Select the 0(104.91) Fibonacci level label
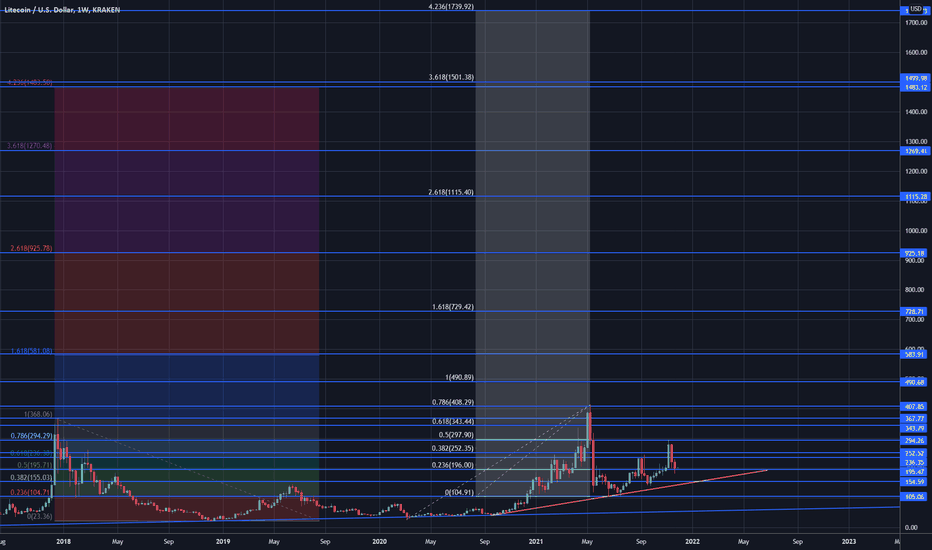 [459, 492]
